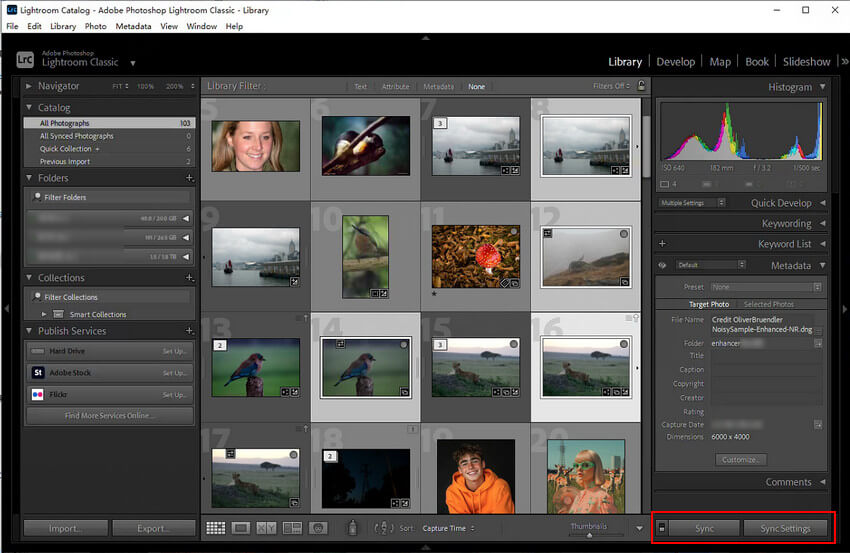The image size is (850, 553).
Task: Add to Quick Collection circle on lion photo 16
Action: tap(623, 344)
